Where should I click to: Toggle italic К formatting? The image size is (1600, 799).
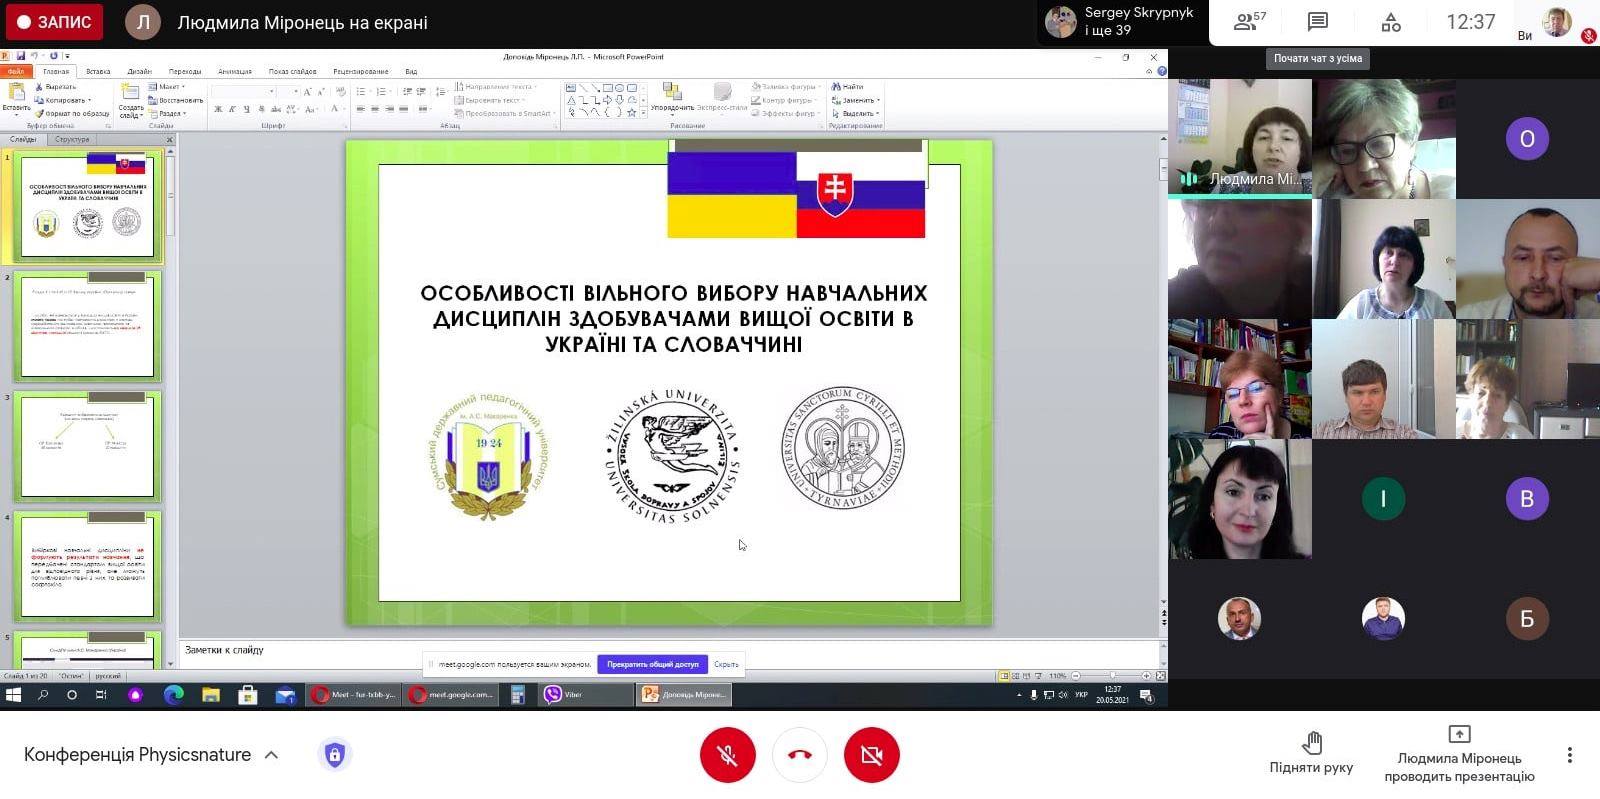(x=233, y=109)
